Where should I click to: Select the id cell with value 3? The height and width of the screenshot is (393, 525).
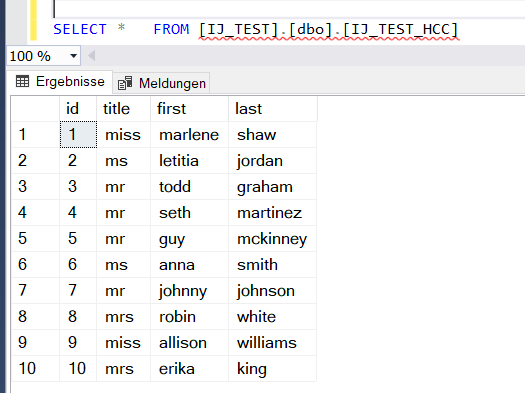coord(78,186)
